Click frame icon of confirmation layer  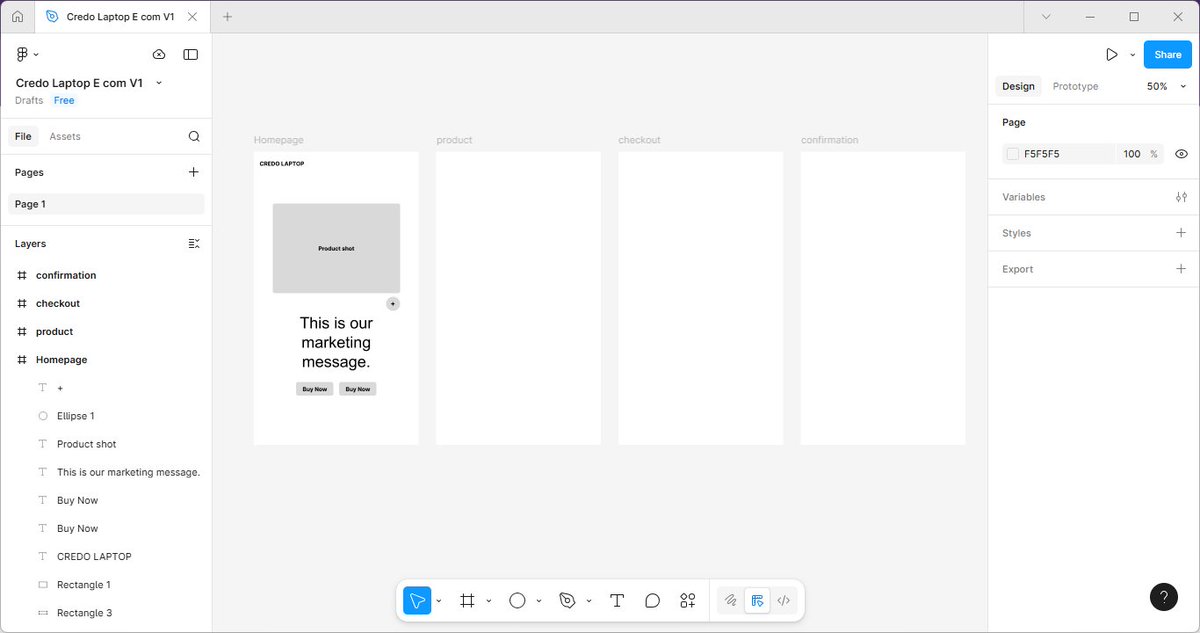(22, 275)
